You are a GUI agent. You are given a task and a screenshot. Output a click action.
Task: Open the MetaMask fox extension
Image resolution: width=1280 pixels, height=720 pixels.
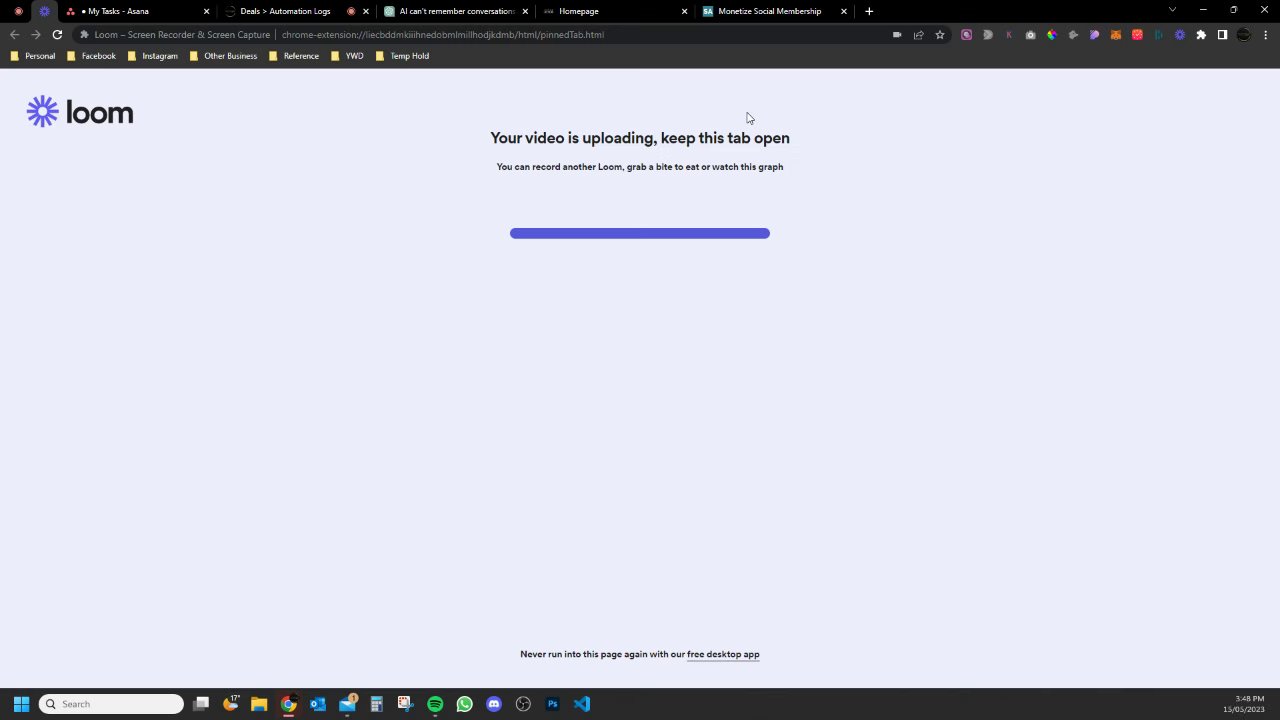coord(1116,35)
